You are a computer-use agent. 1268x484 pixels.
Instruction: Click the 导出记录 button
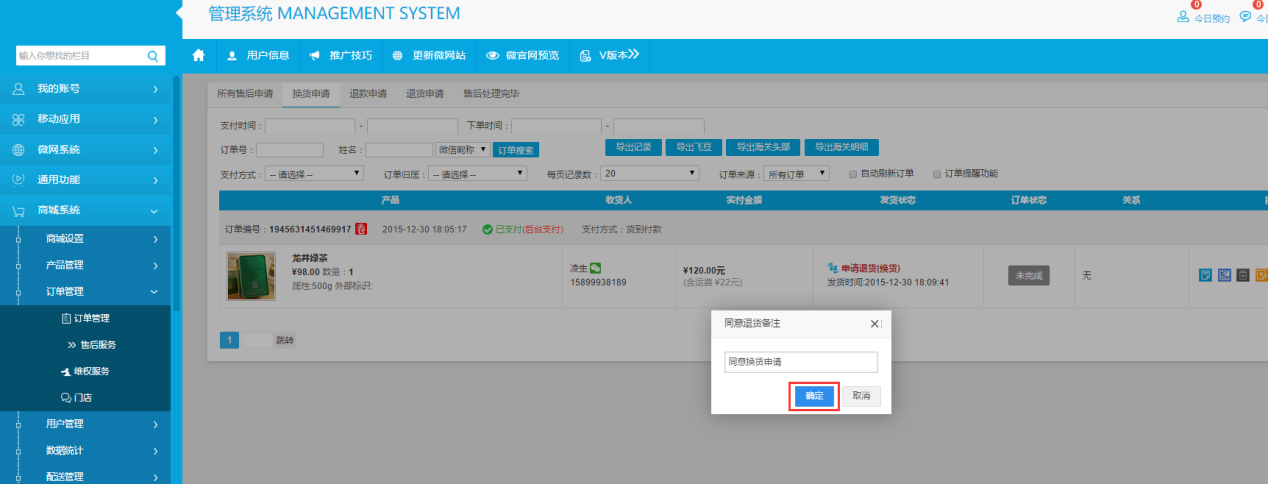point(633,147)
